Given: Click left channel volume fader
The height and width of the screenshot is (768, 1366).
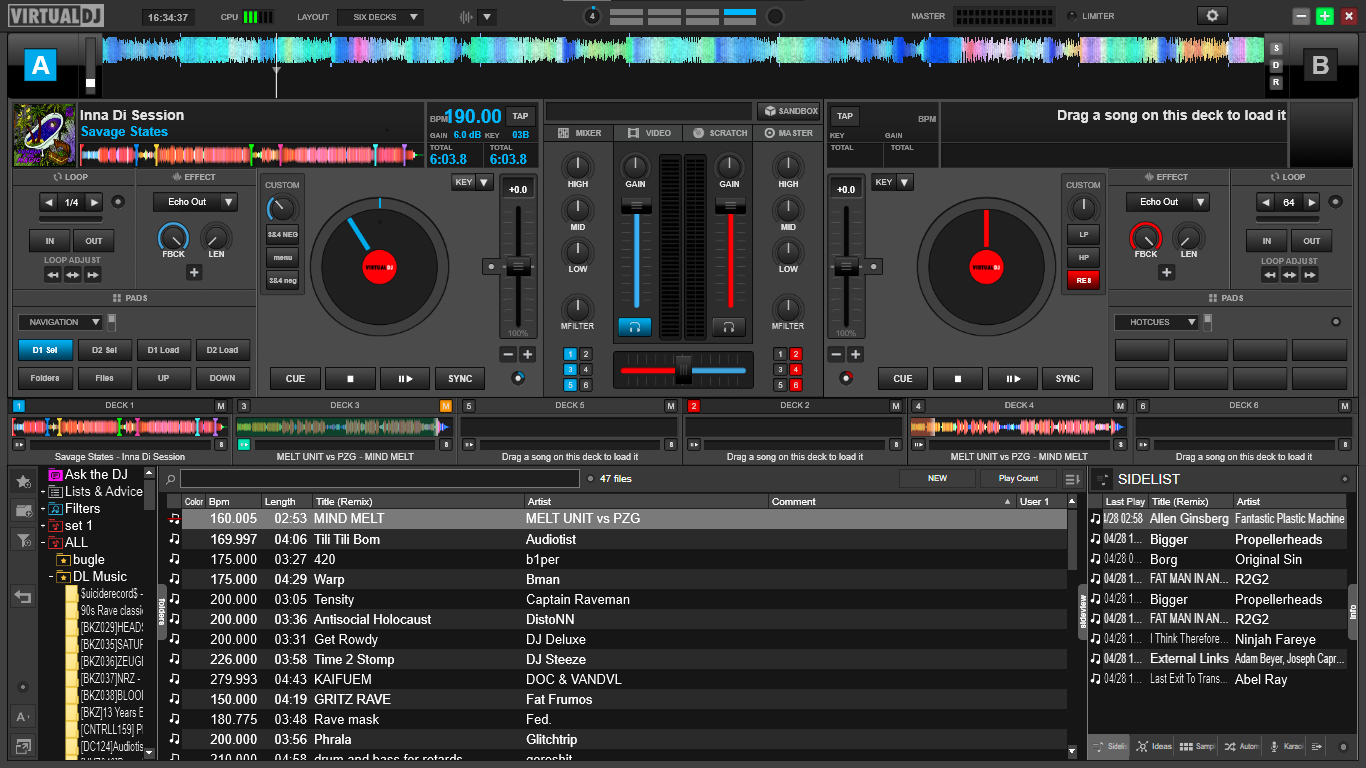Looking at the screenshot, I should click(x=636, y=205).
